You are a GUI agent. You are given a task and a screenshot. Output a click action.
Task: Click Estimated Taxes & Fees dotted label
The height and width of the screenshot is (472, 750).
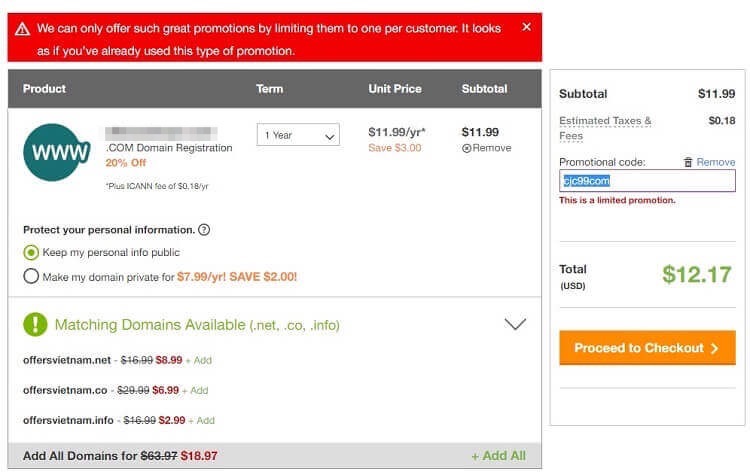coord(605,128)
